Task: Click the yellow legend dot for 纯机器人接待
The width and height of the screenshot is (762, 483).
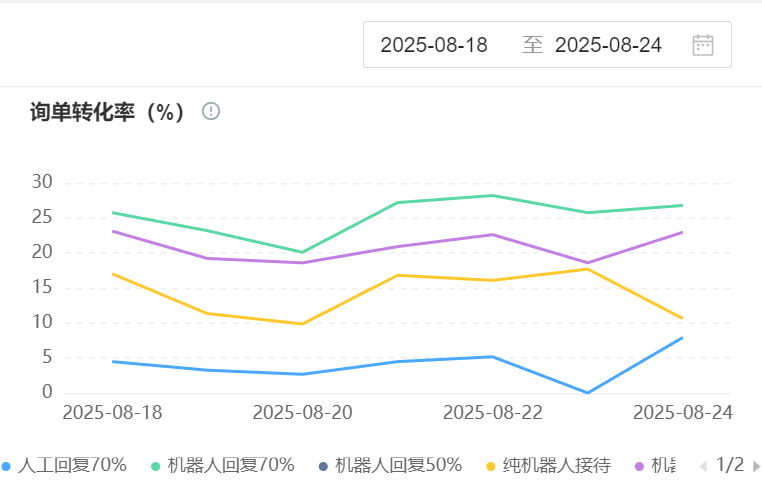Action: click(x=491, y=466)
